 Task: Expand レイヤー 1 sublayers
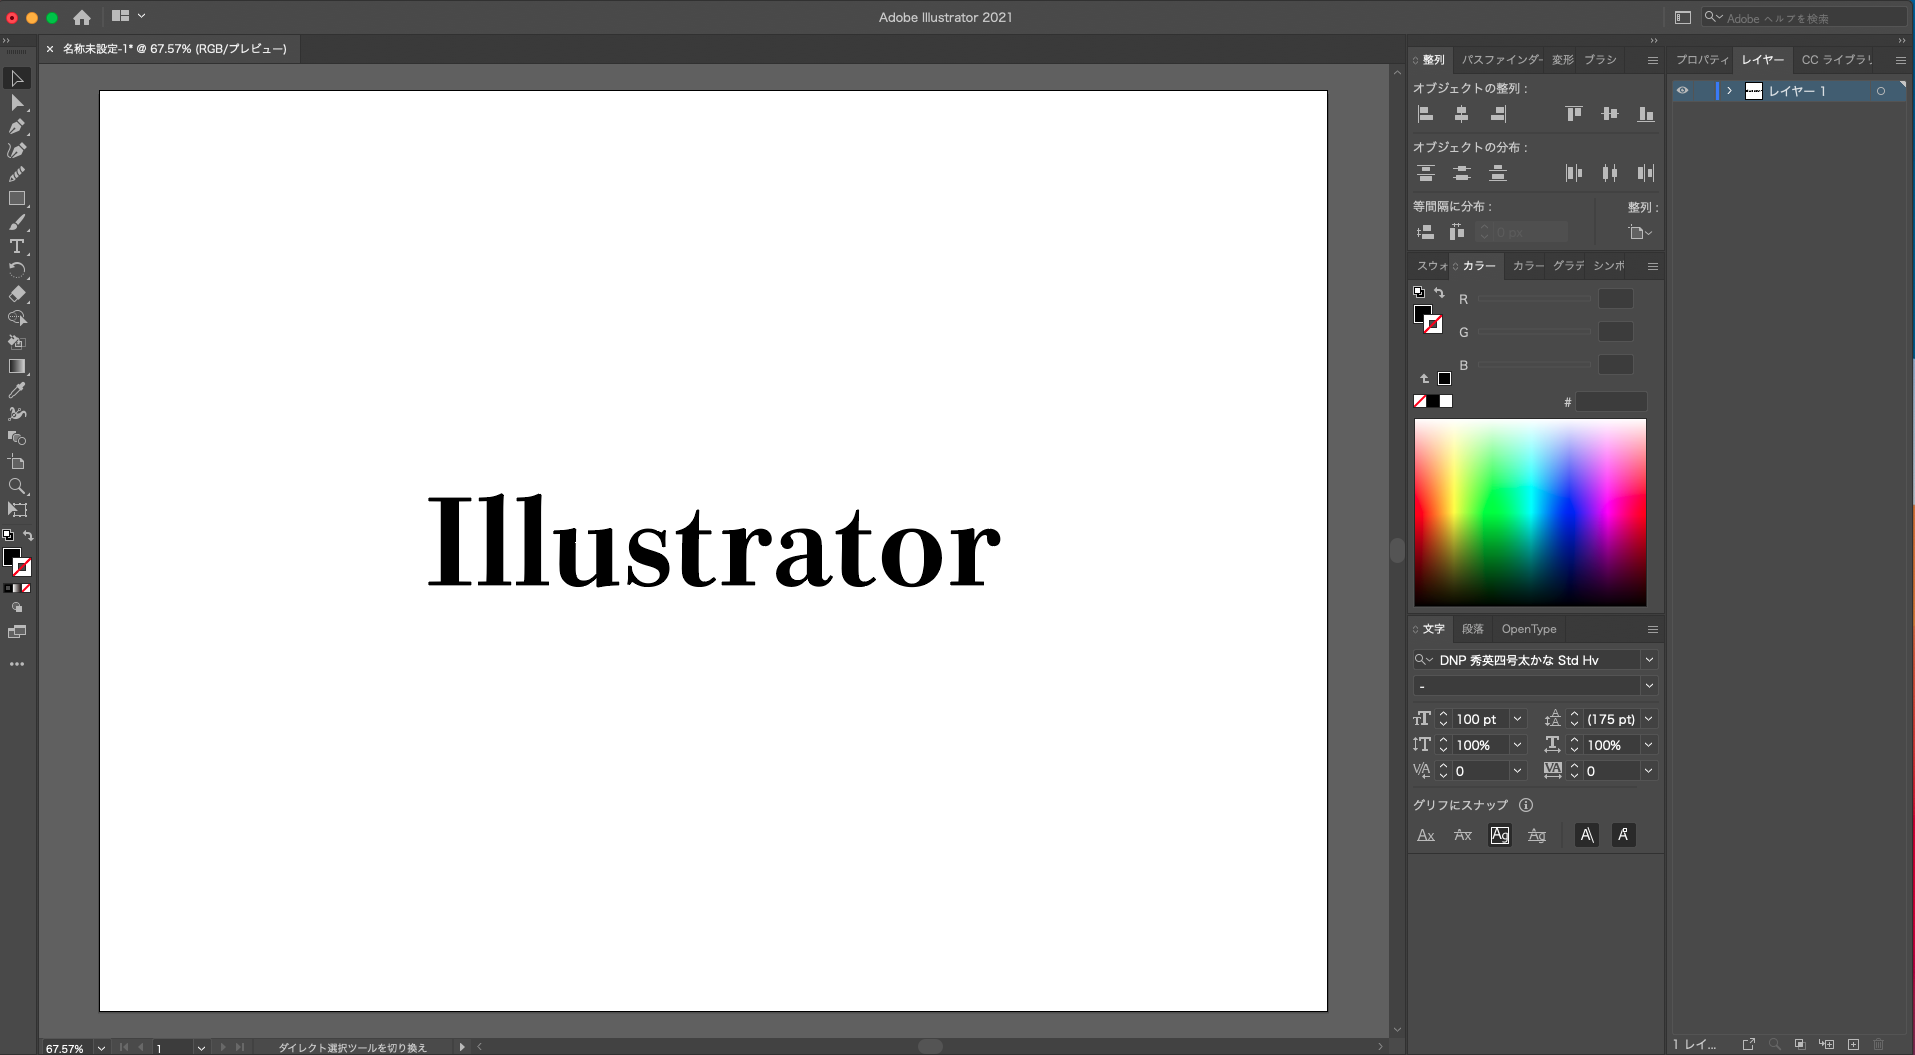(1729, 91)
